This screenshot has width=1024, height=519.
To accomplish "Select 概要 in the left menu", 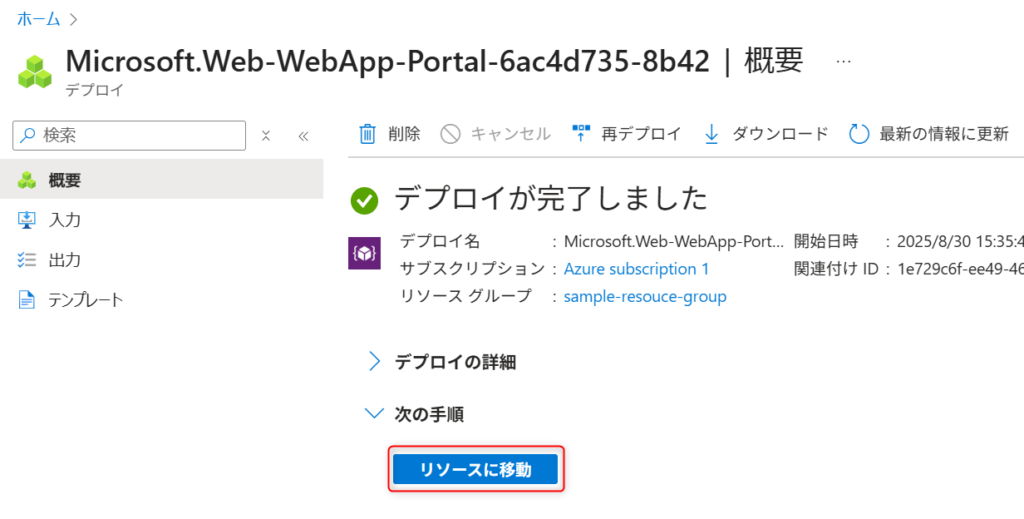I will pos(161,180).
